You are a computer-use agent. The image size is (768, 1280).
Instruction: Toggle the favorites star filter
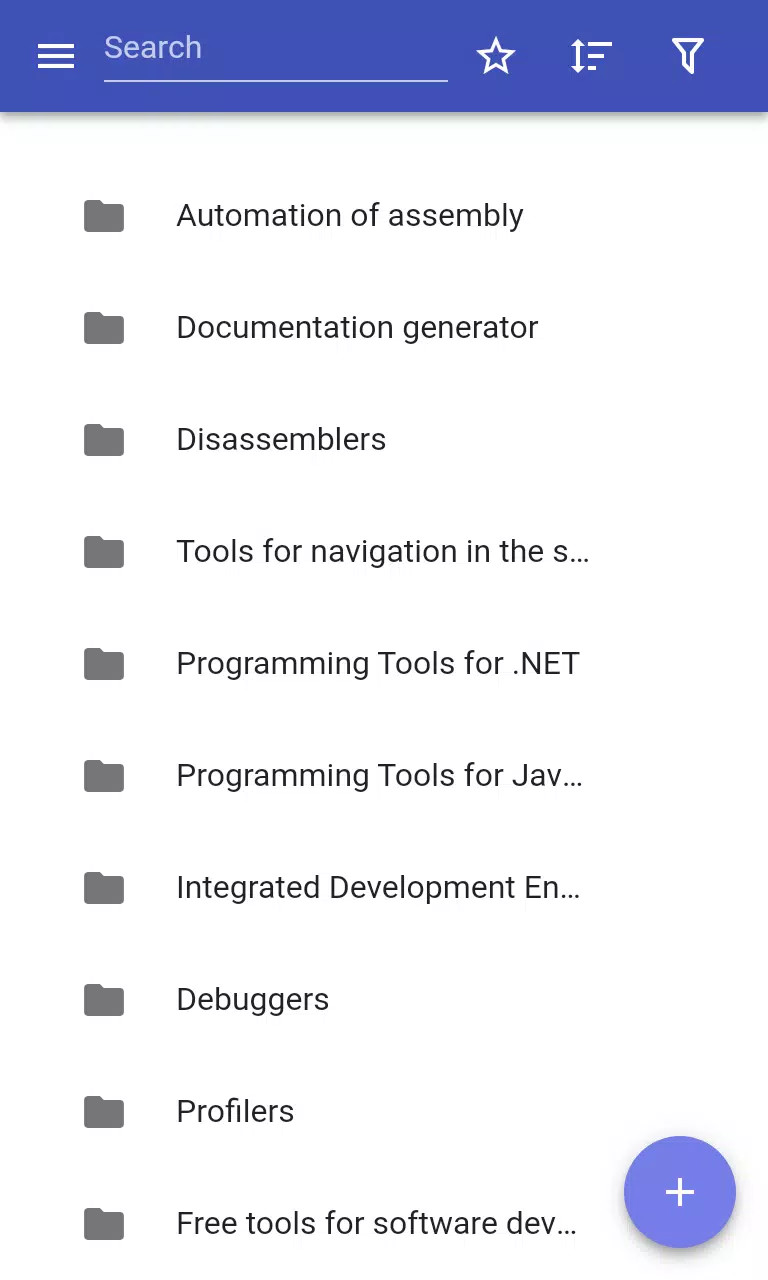495,57
